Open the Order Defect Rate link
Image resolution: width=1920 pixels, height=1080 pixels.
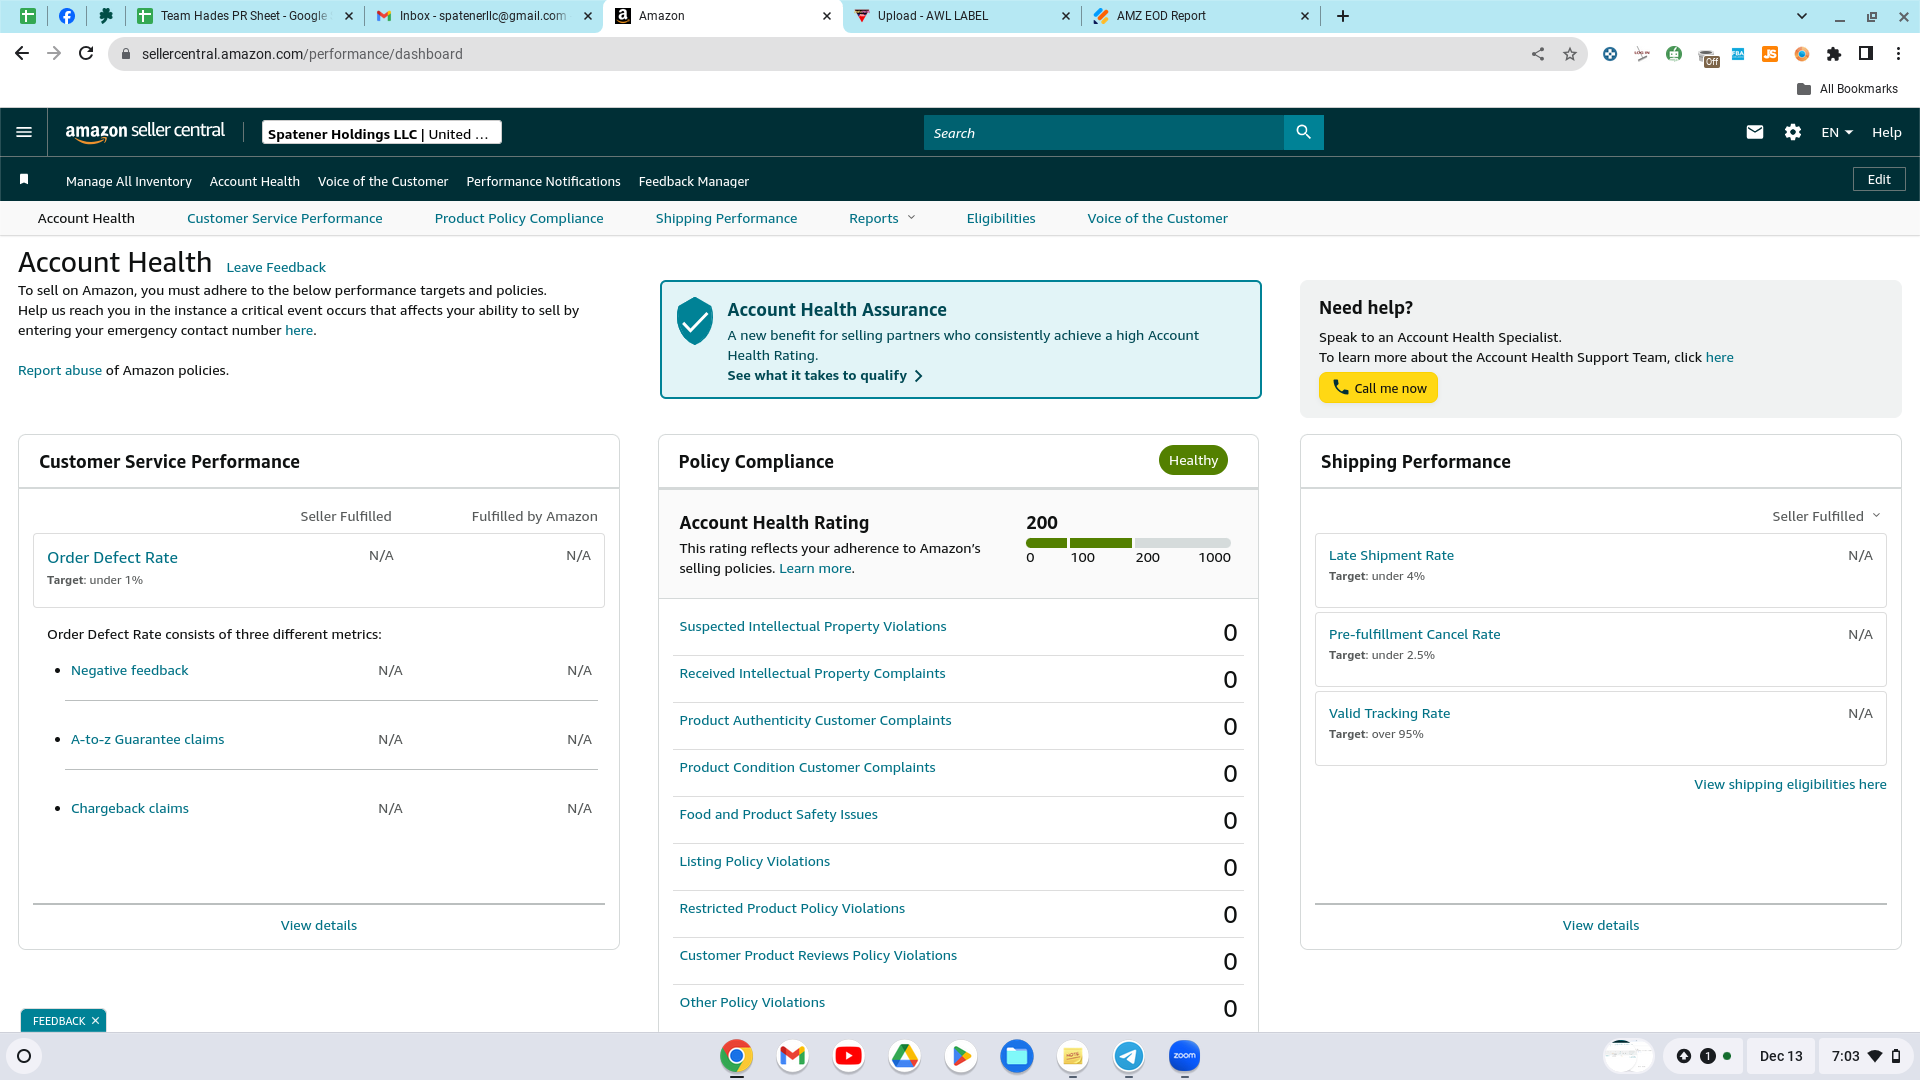click(112, 557)
